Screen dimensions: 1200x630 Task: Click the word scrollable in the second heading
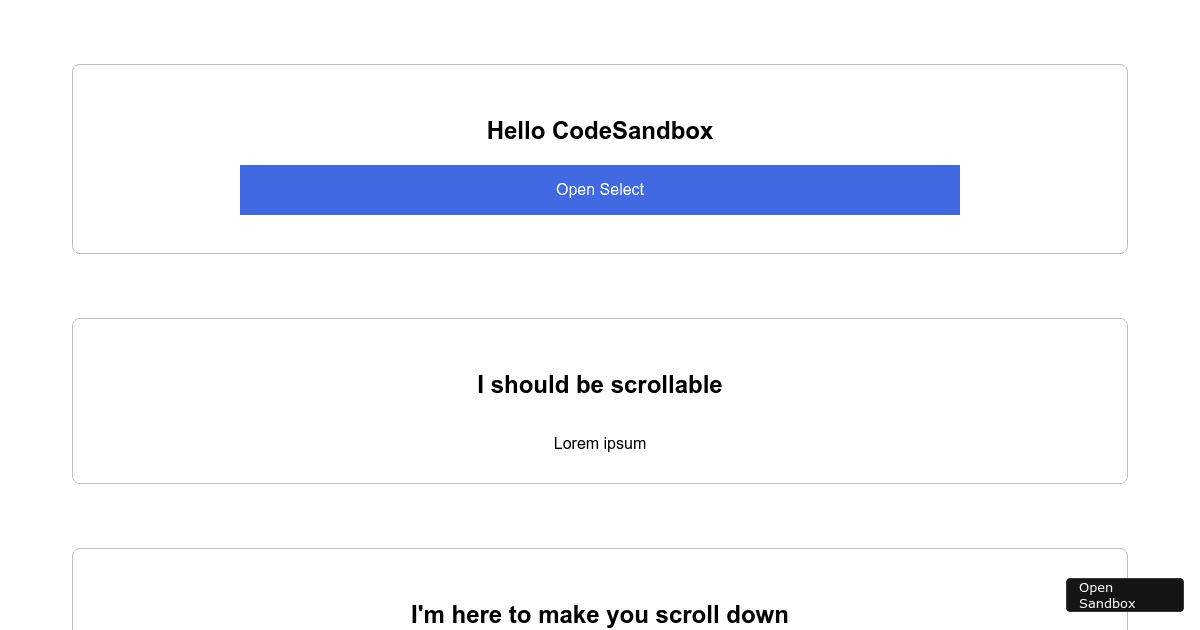(x=665, y=385)
